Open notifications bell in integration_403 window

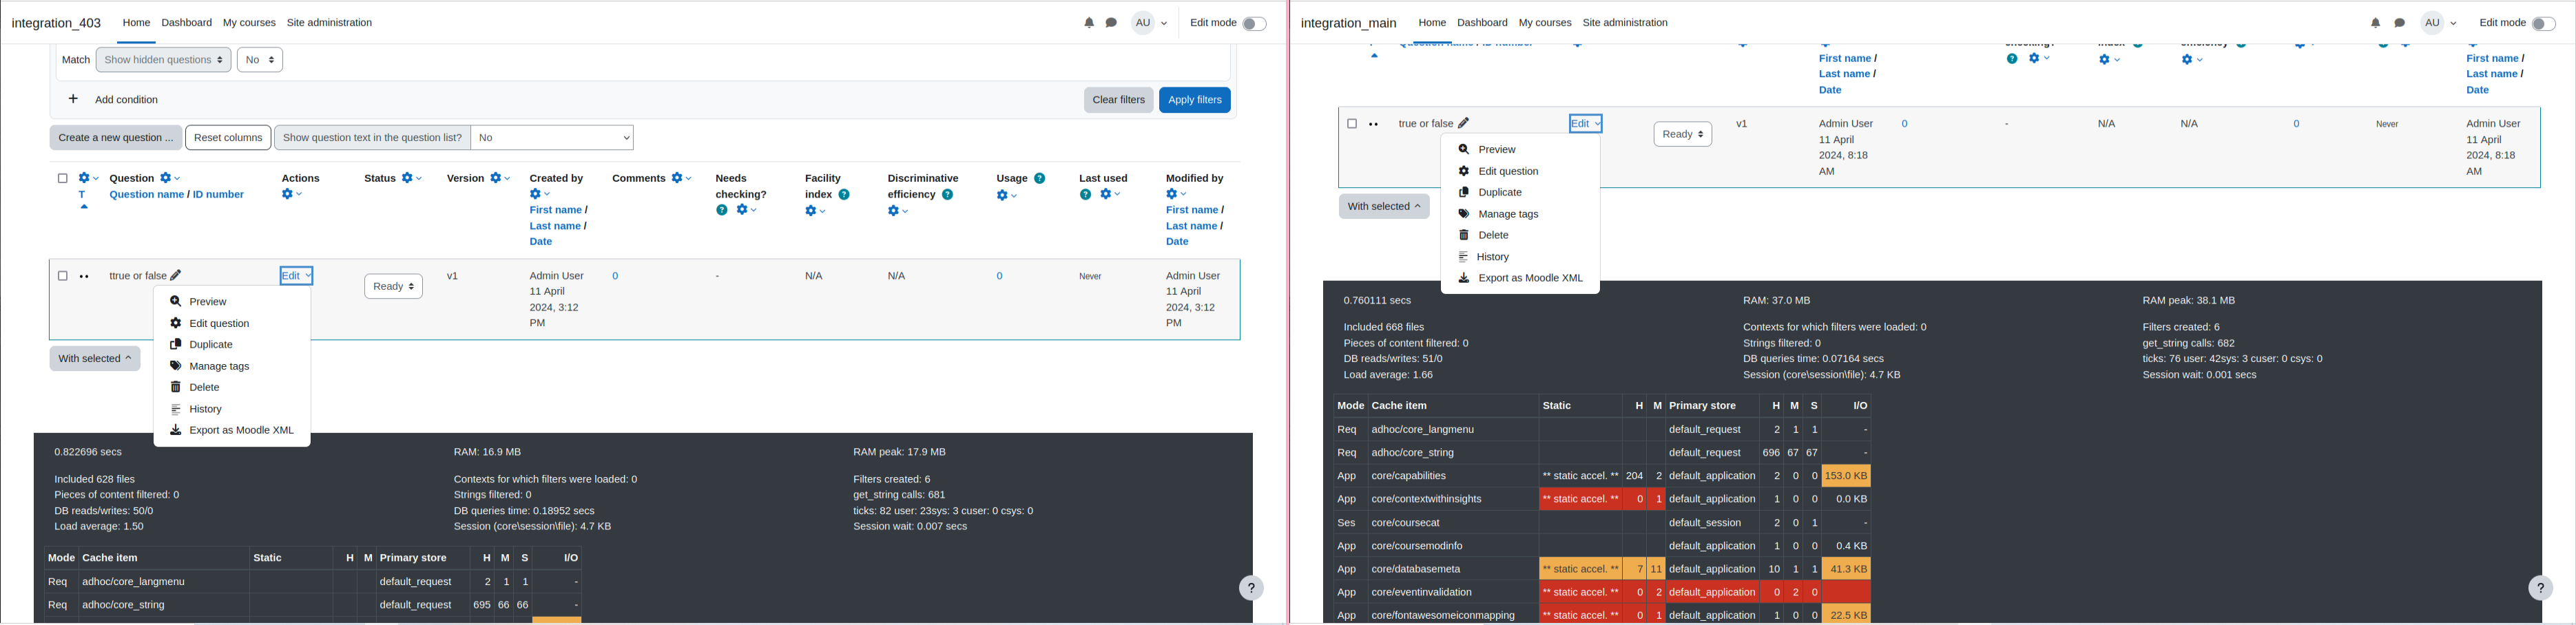coord(1089,23)
